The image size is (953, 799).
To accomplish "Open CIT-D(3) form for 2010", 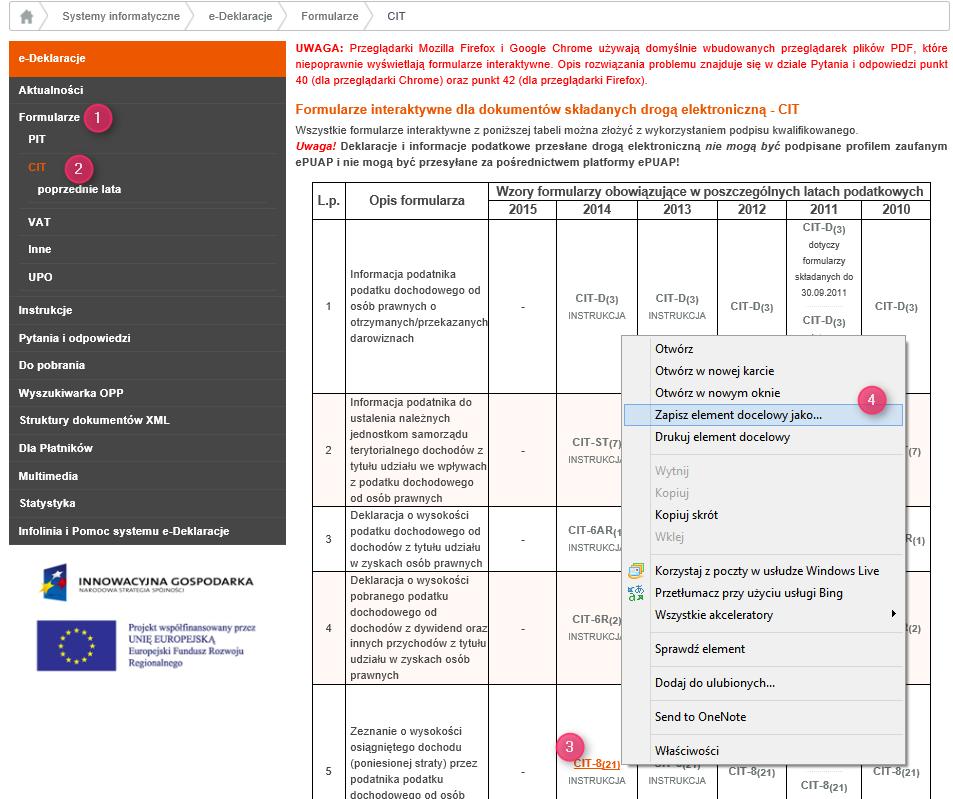I will click(x=896, y=307).
